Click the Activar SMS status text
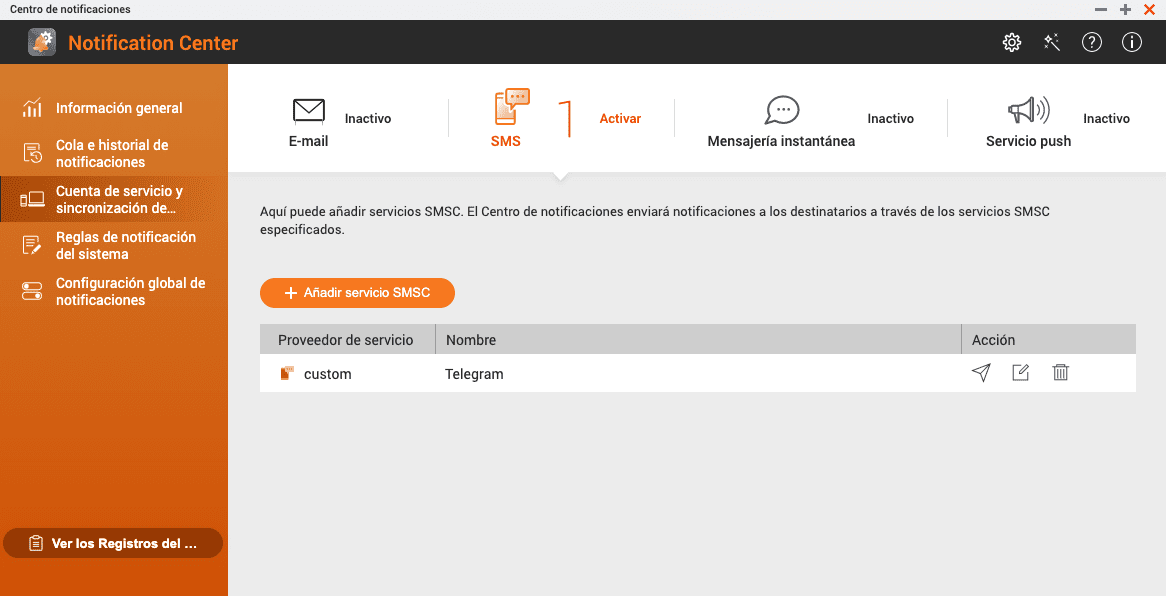 click(x=620, y=118)
